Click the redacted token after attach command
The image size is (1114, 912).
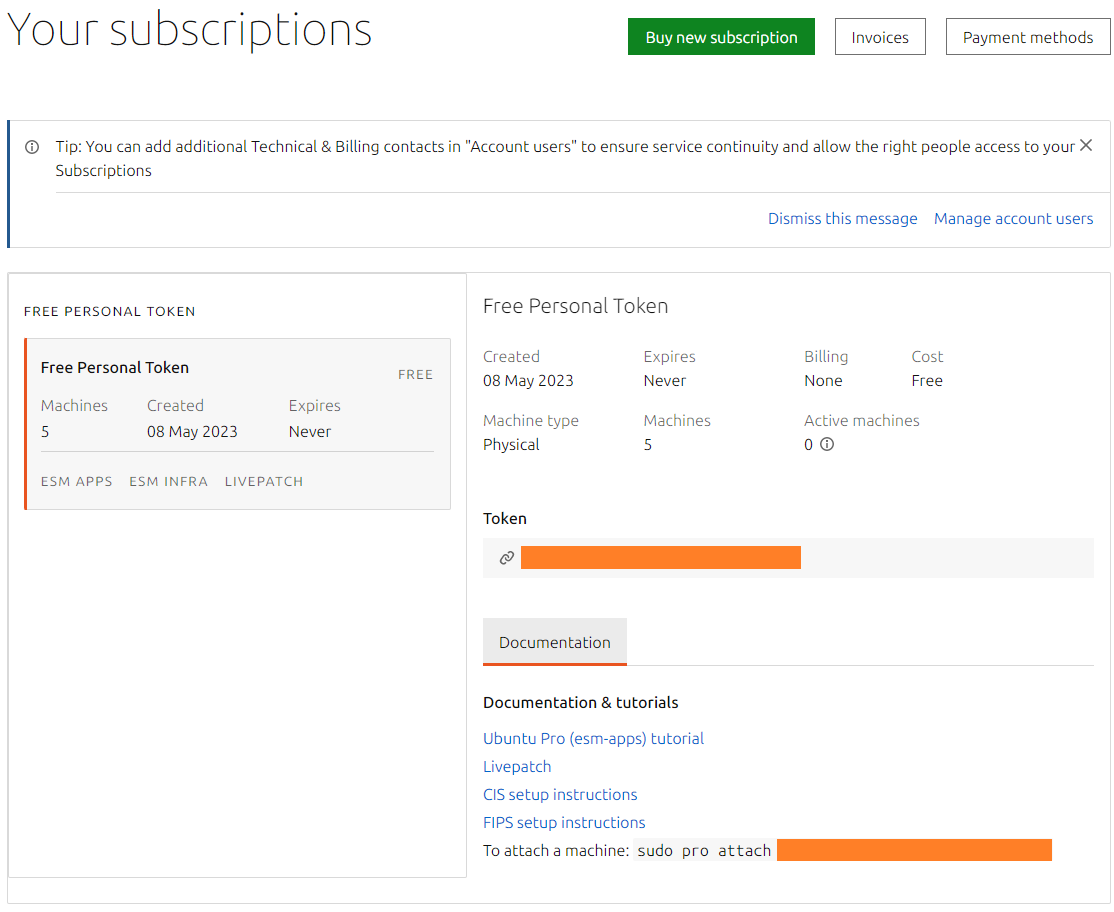[x=914, y=850]
